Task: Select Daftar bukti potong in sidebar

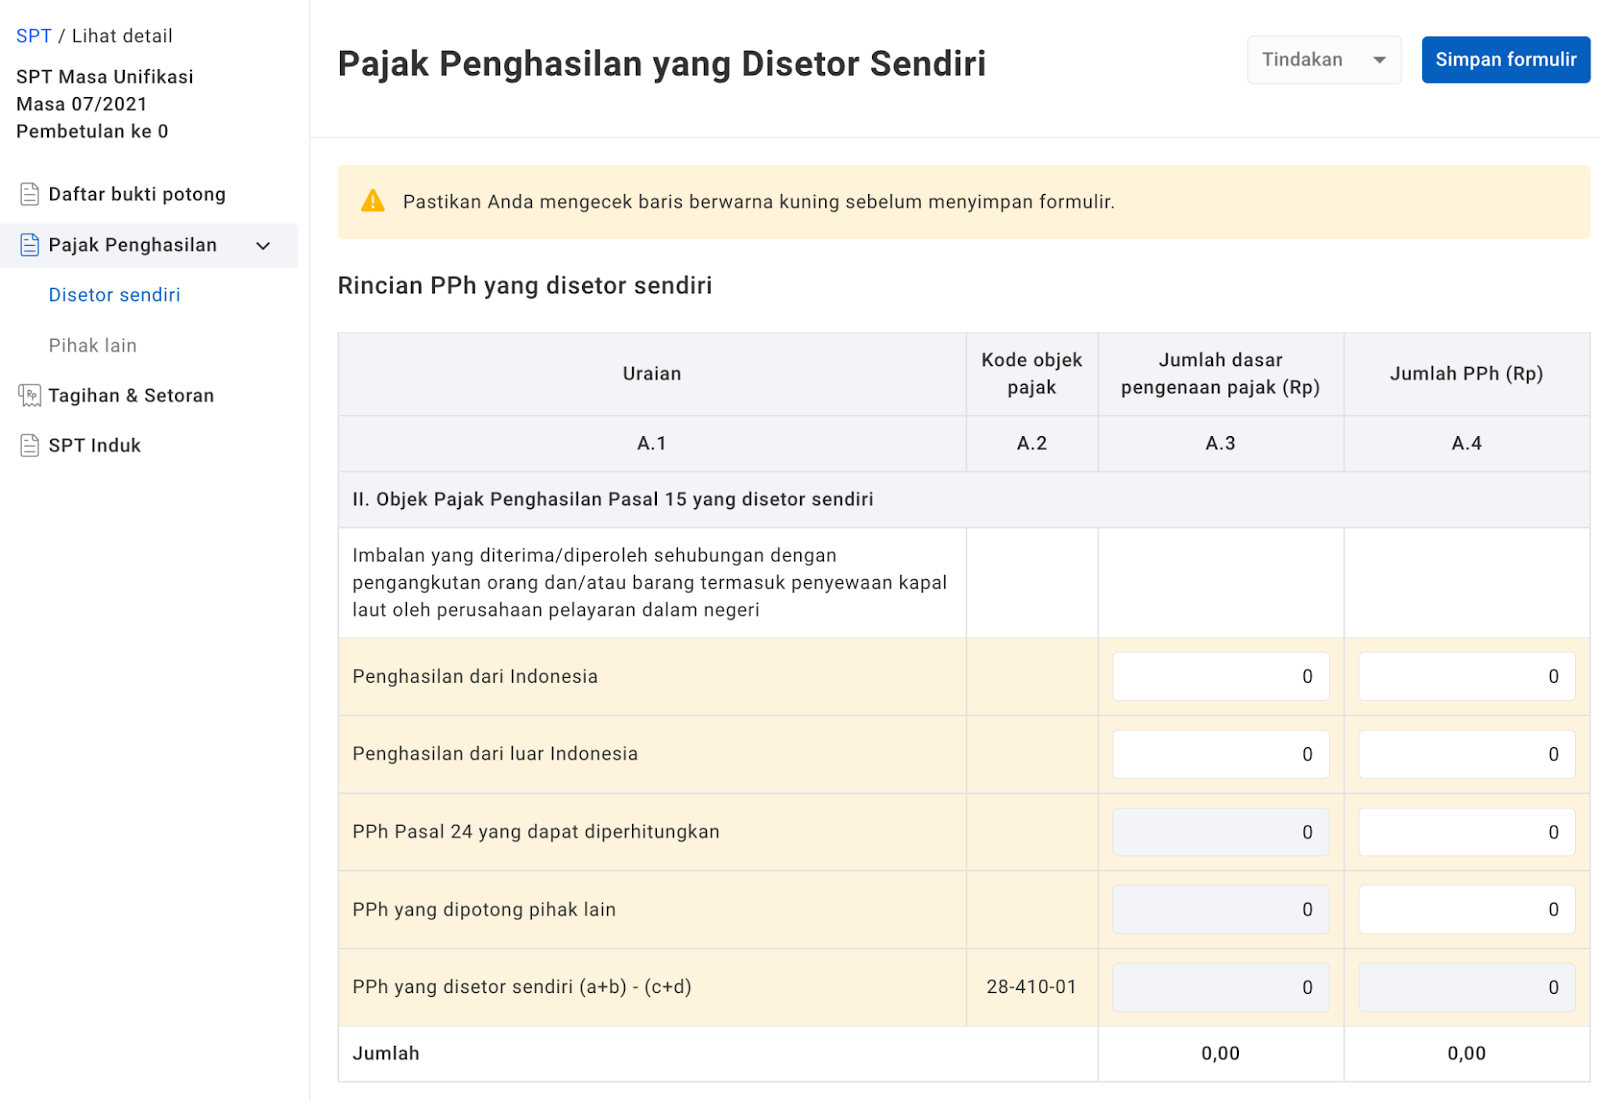Action: coord(136,194)
